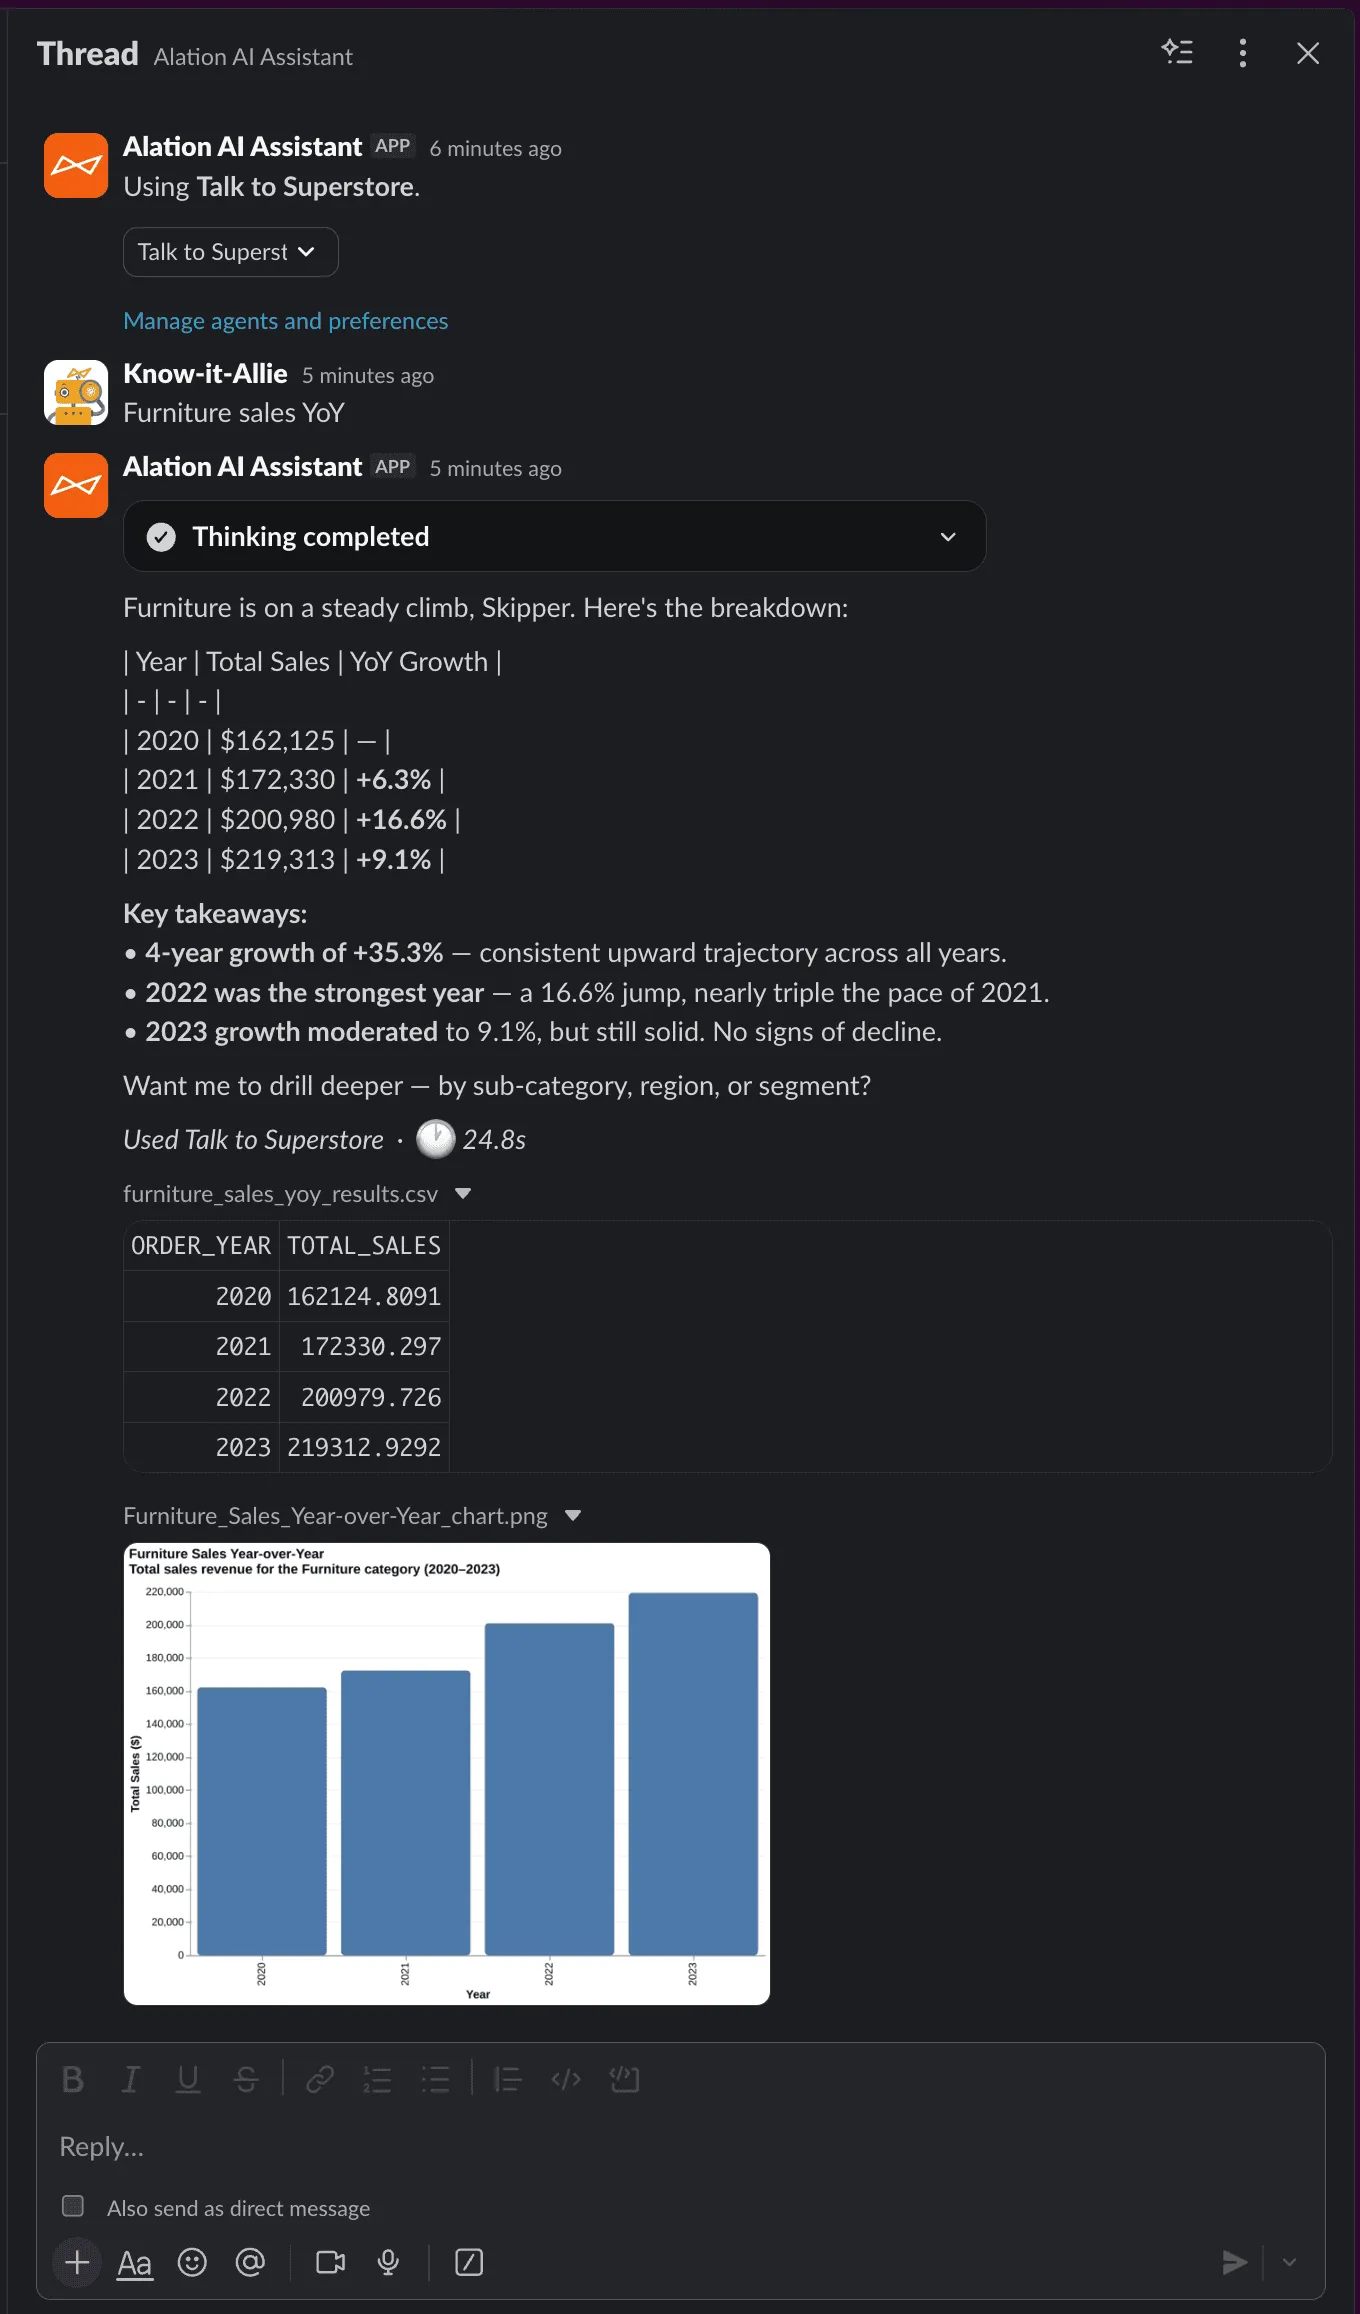The width and height of the screenshot is (1360, 2314).
Task: Expand the Thinking completed section
Action: pos(947,537)
